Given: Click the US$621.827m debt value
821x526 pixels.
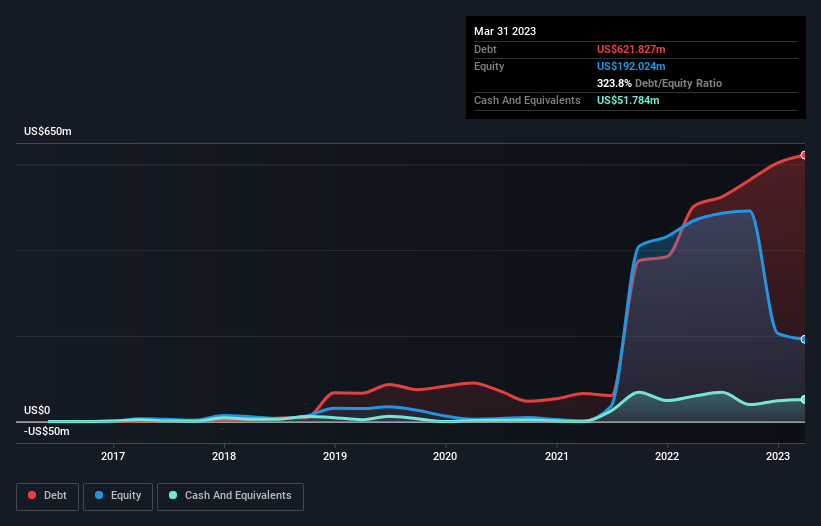Looking at the screenshot, I should tap(631, 49).
